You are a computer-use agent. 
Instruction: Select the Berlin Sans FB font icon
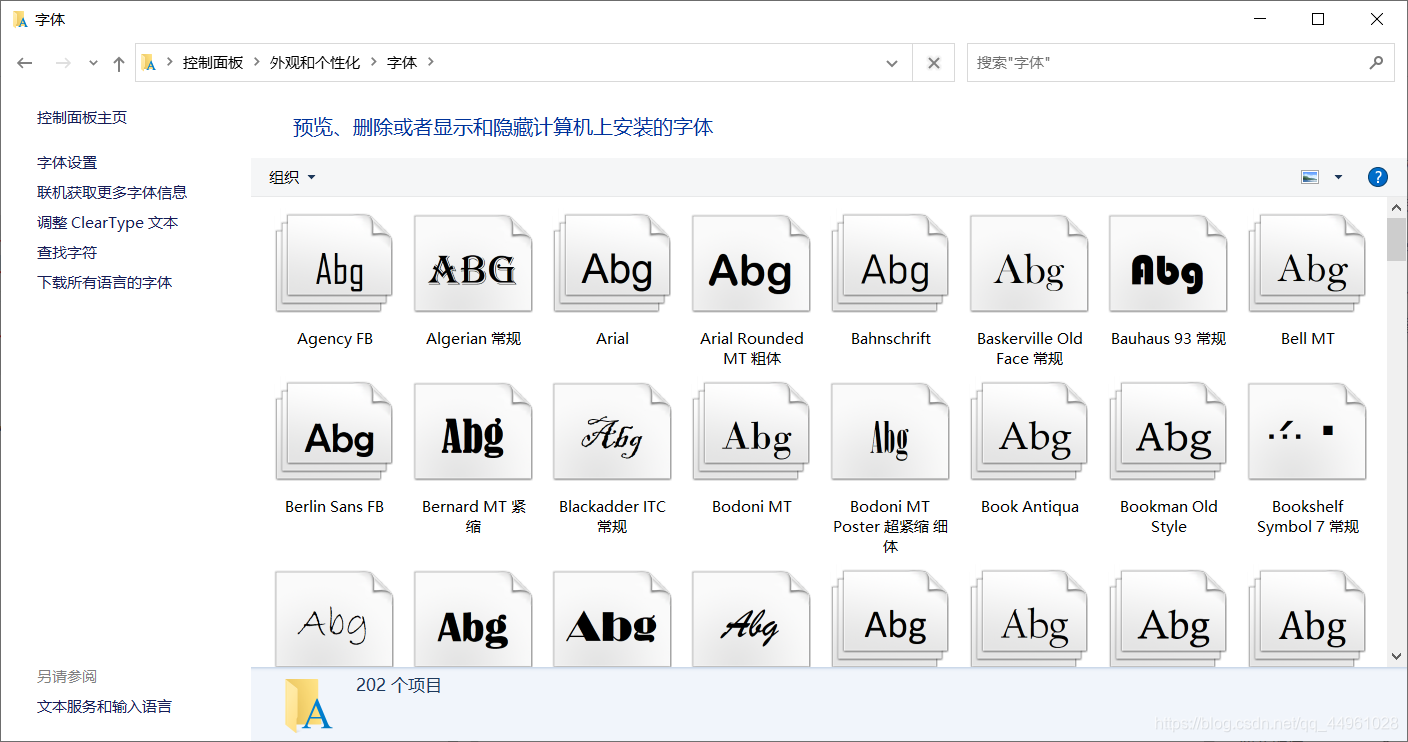(x=334, y=431)
